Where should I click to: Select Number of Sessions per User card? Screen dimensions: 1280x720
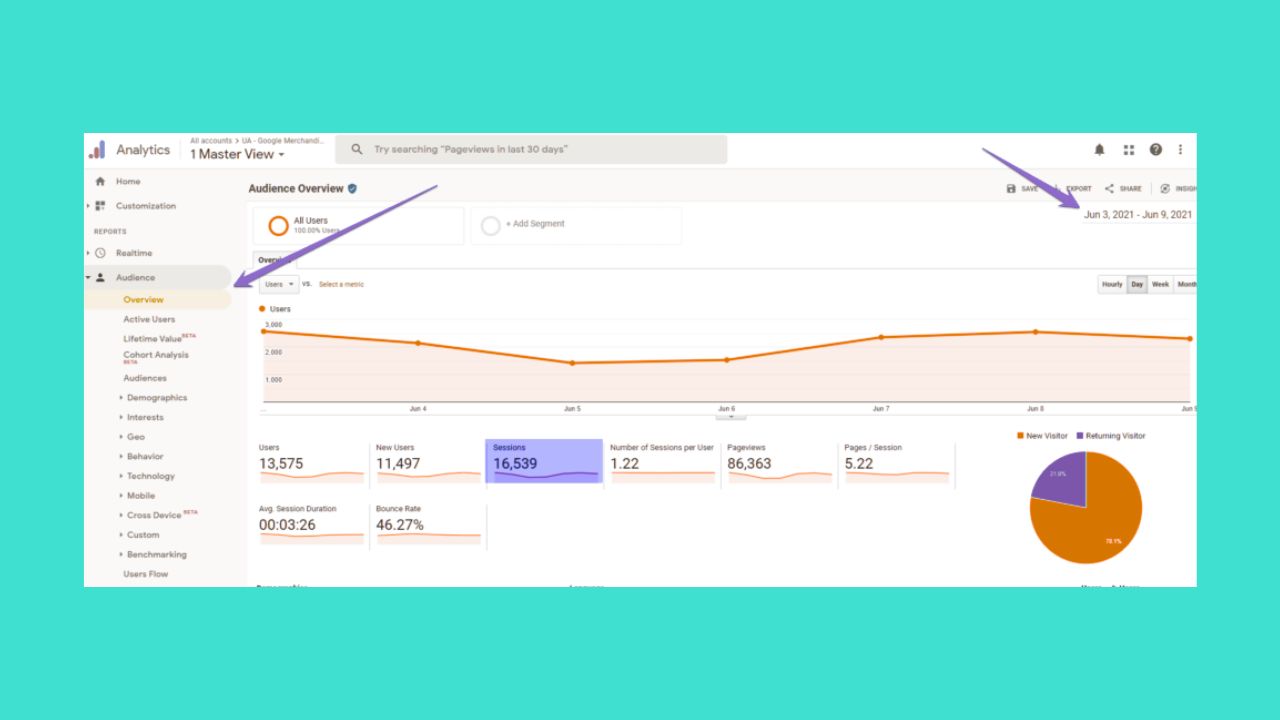point(662,463)
